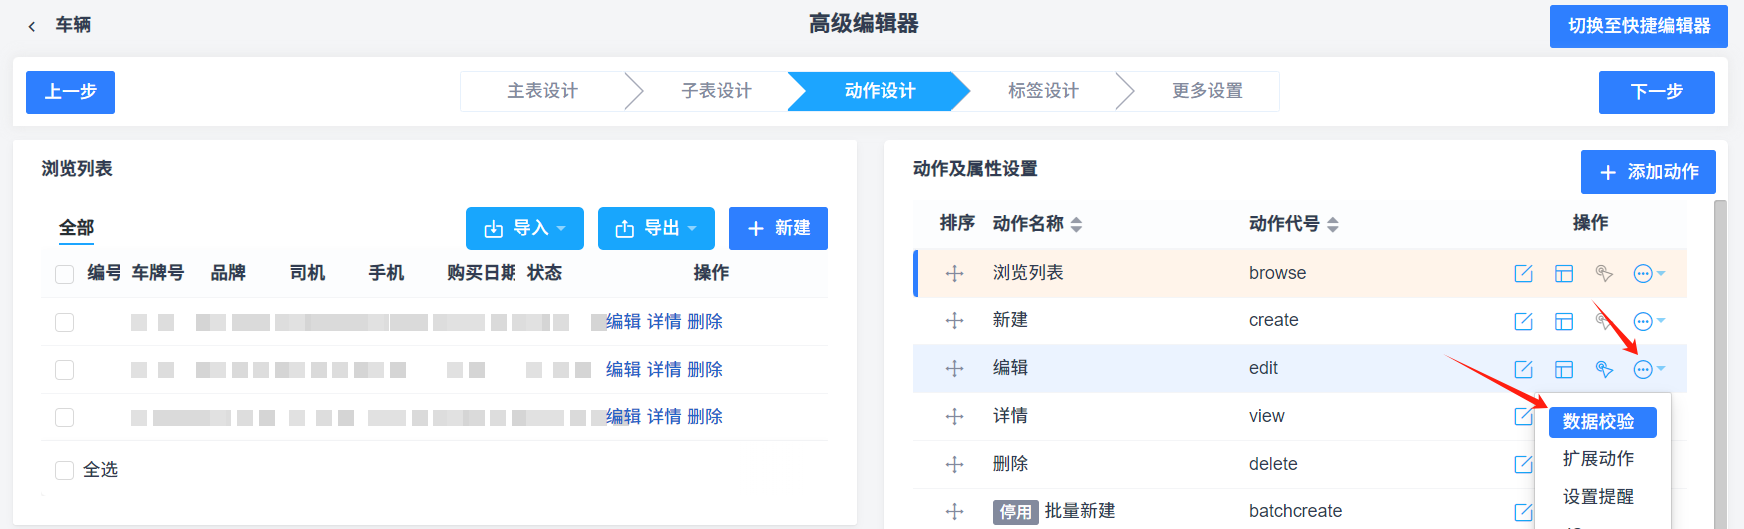Click the 添加动作 button
The width and height of the screenshot is (1744, 529).
tap(1648, 172)
